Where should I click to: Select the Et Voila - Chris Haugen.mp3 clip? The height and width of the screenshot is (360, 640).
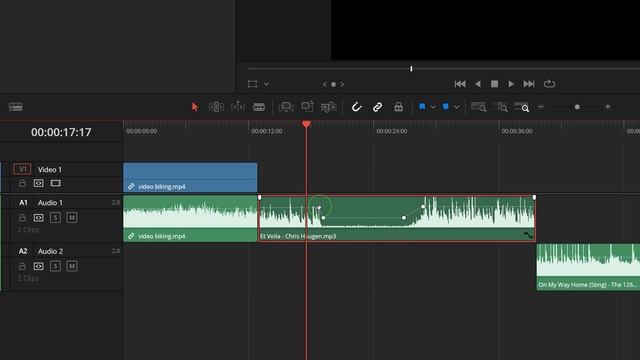coord(397,218)
